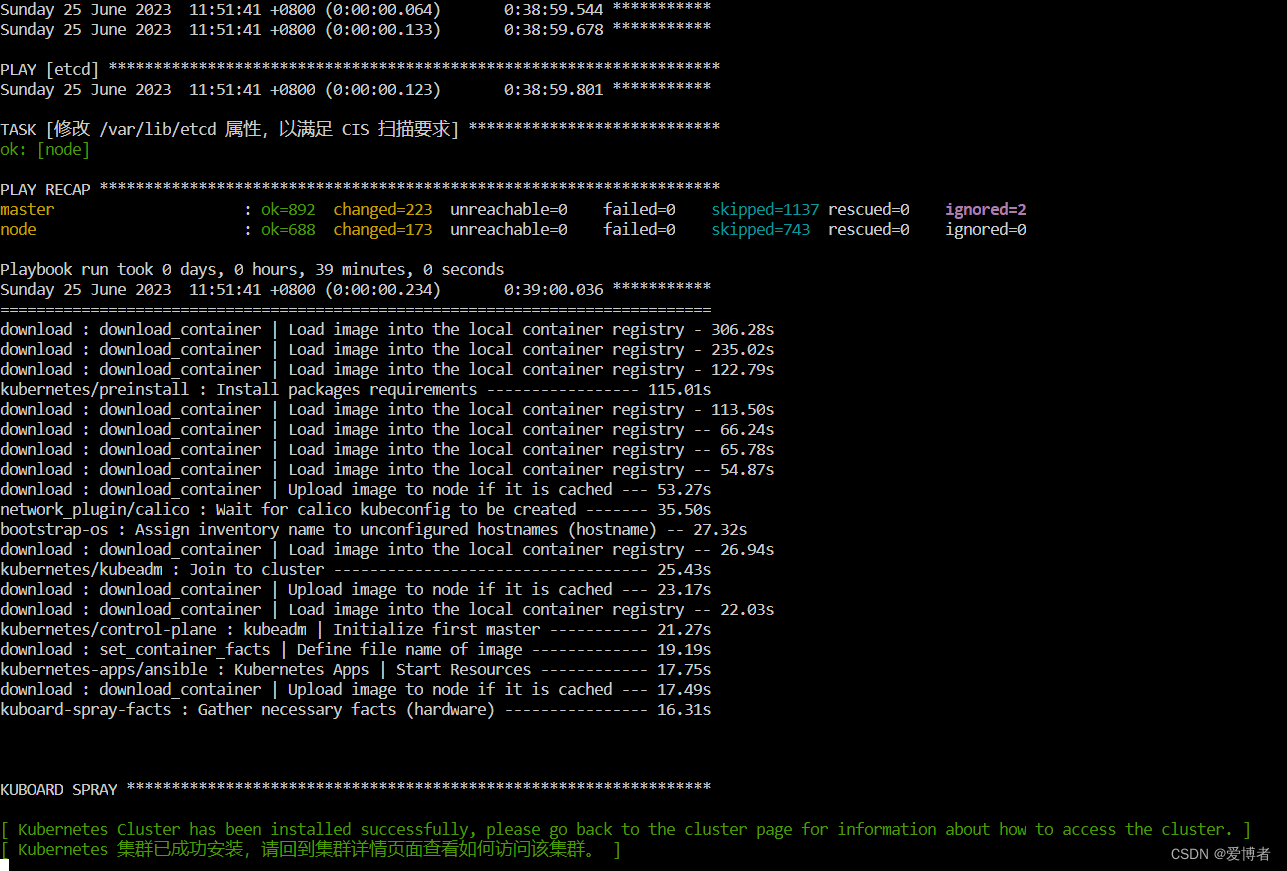Viewport: 1287px width, 871px height.
Task: Select the 122.79s load image timing line
Action: click(x=387, y=369)
